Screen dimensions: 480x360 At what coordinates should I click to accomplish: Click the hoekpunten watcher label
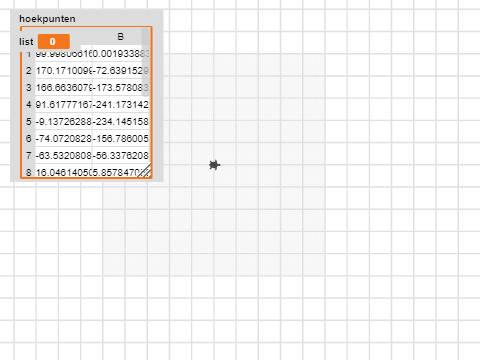click(x=47, y=19)
